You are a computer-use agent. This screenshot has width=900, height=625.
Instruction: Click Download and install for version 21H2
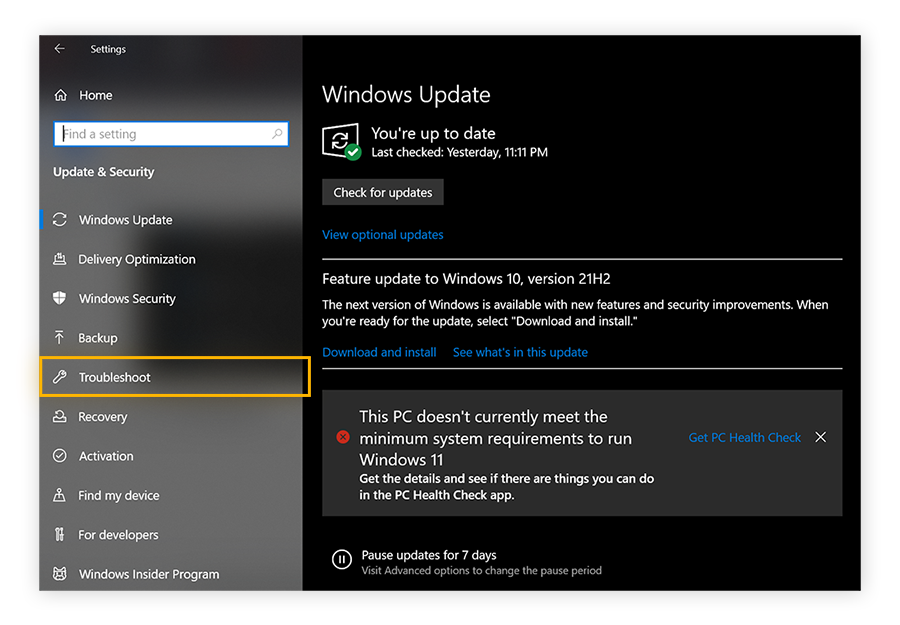379,352
